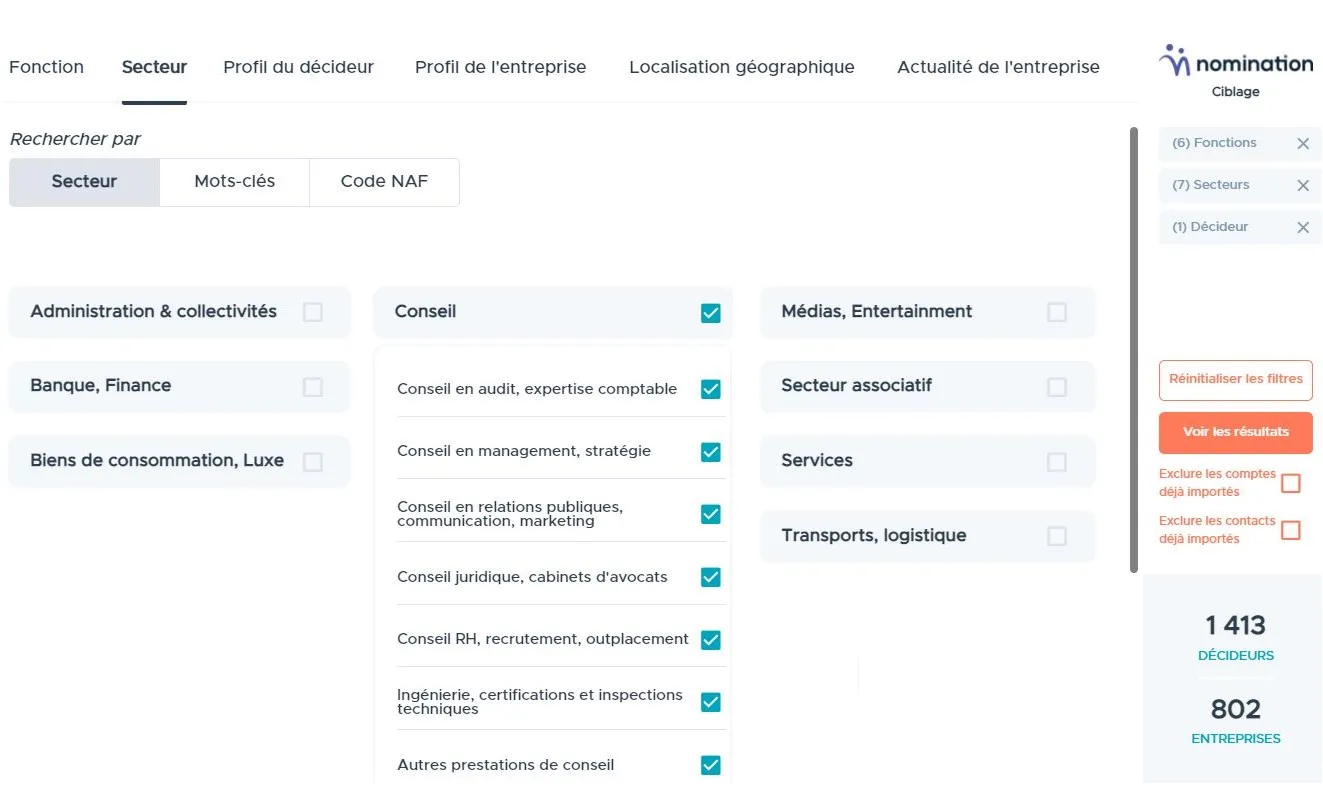Viewport: 1323px width, 791px height.
Task: Click the Nomination logo
Action: (x=1235, y=62)
